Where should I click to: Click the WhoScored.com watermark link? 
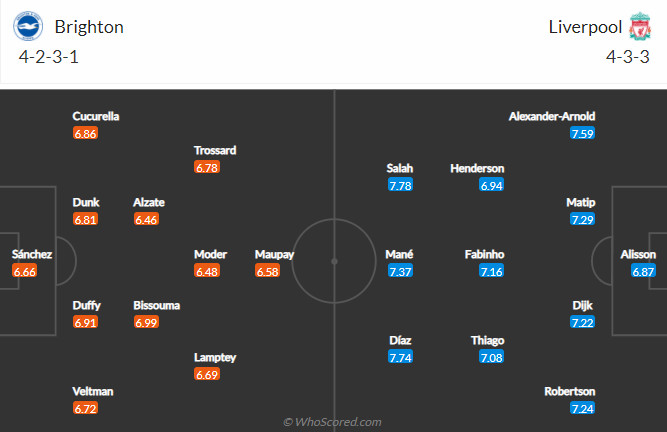332,422
